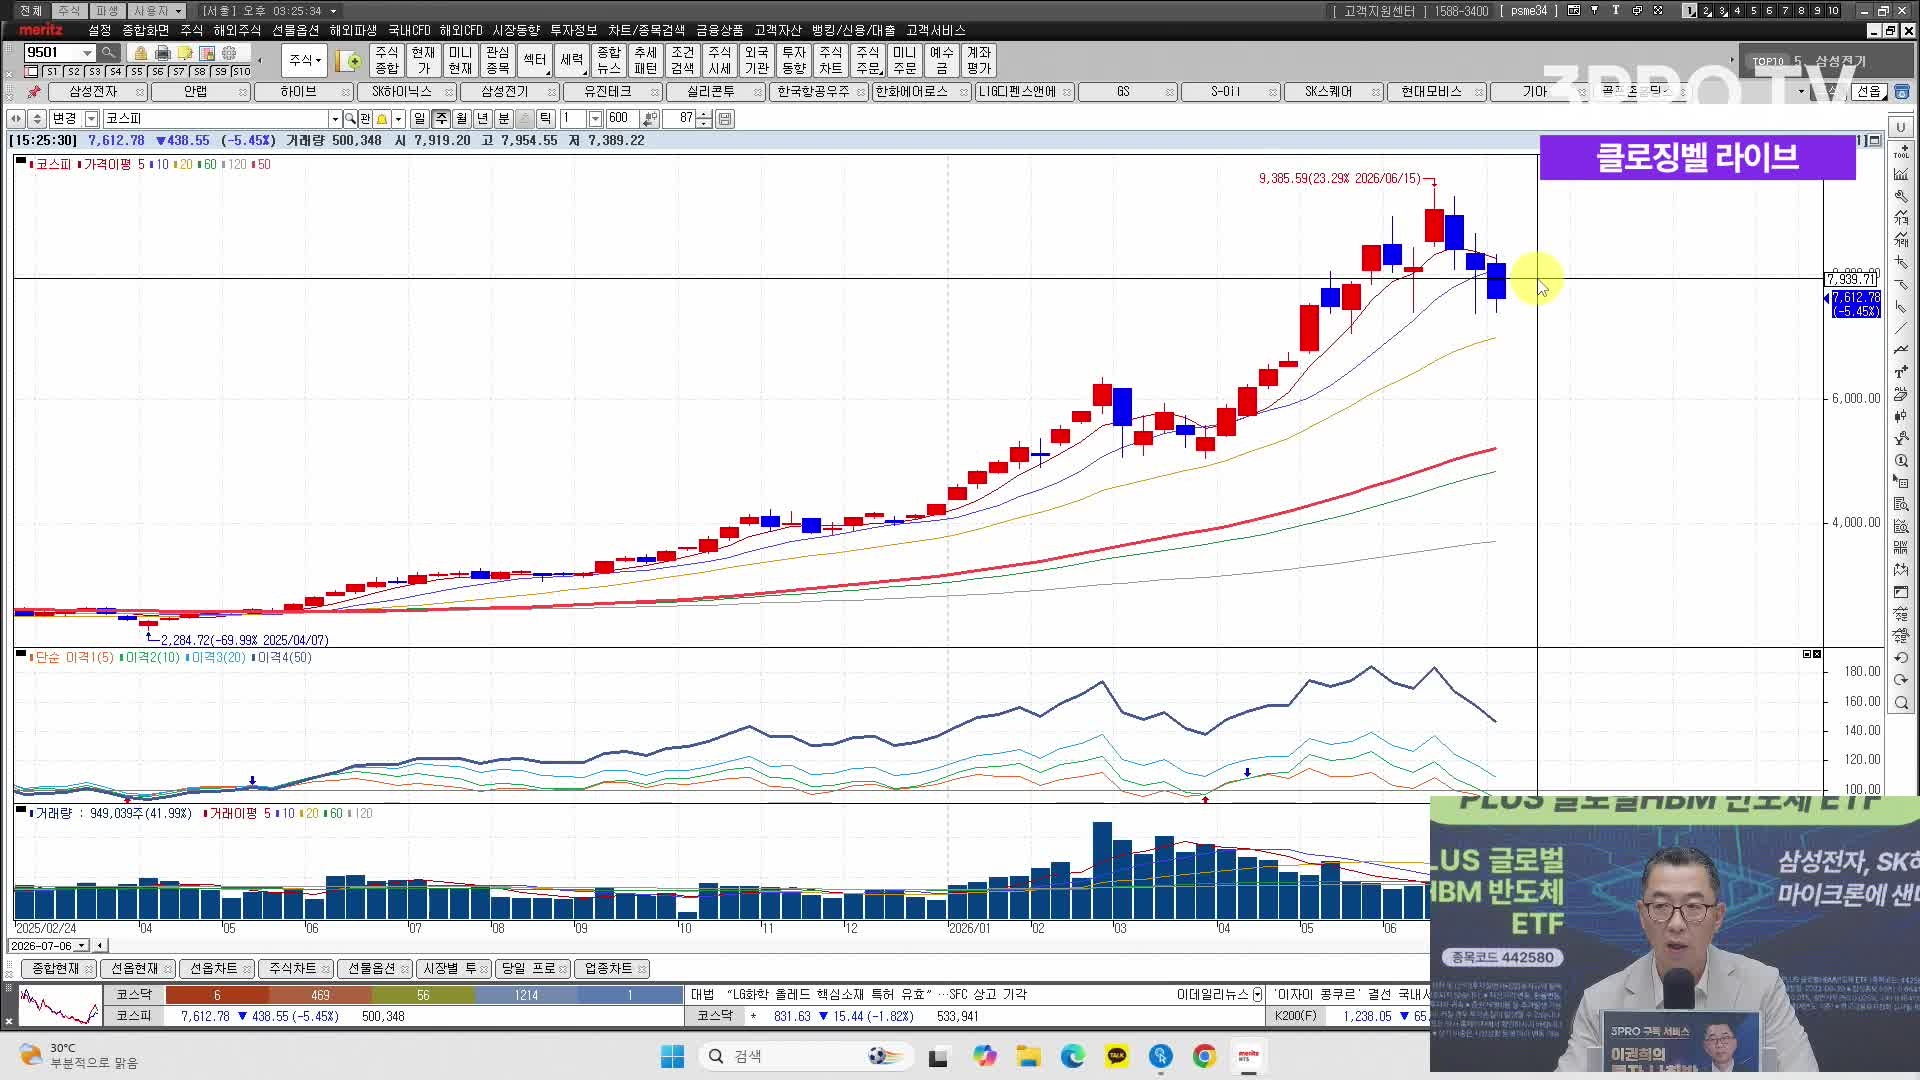Expand the 변경 dropdown arrow
This screenshot has height=1080, width=1920.
91,119
